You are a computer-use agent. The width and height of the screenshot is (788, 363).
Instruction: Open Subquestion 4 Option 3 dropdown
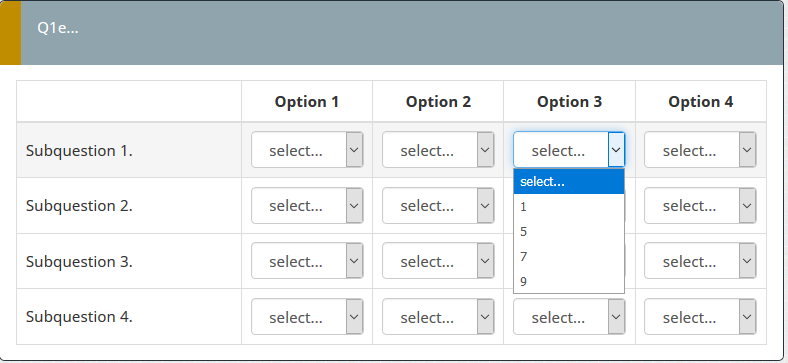pyautogui.click(x=569, y=317)
